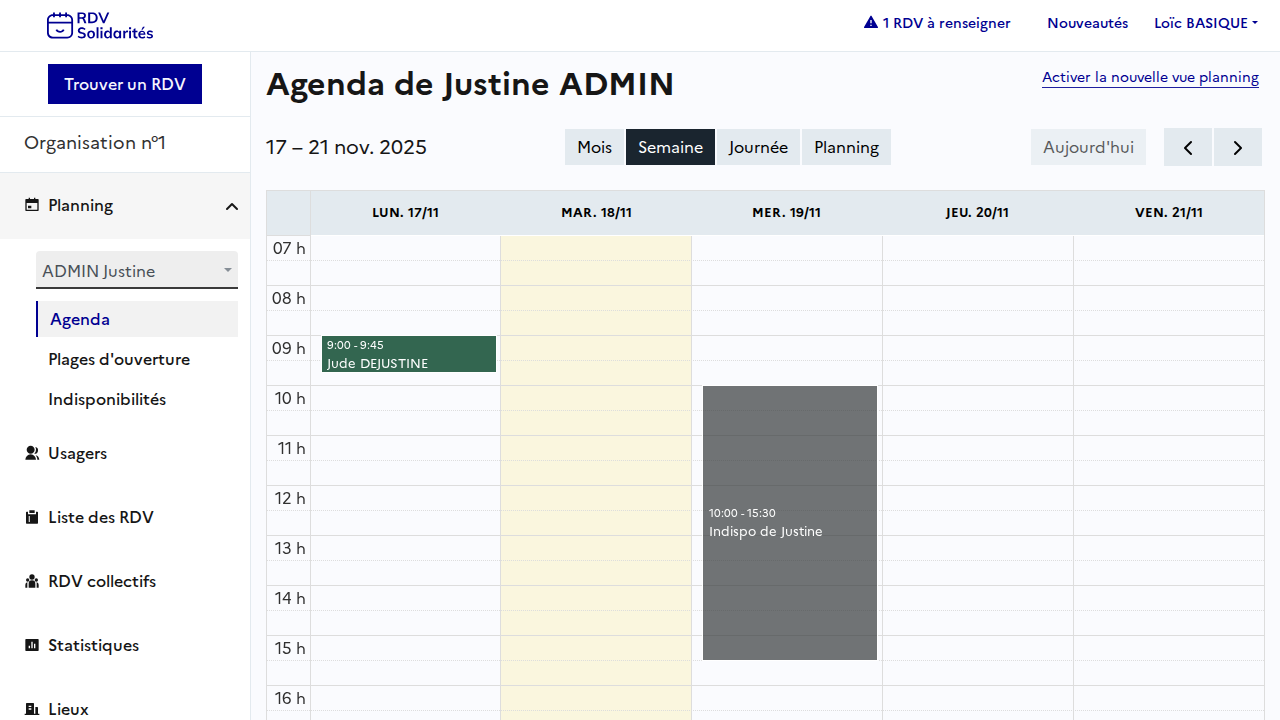This screenshot has height=720, width=1280.
Task: Click the Trouver un RDV button
Action: pos(125,84)
